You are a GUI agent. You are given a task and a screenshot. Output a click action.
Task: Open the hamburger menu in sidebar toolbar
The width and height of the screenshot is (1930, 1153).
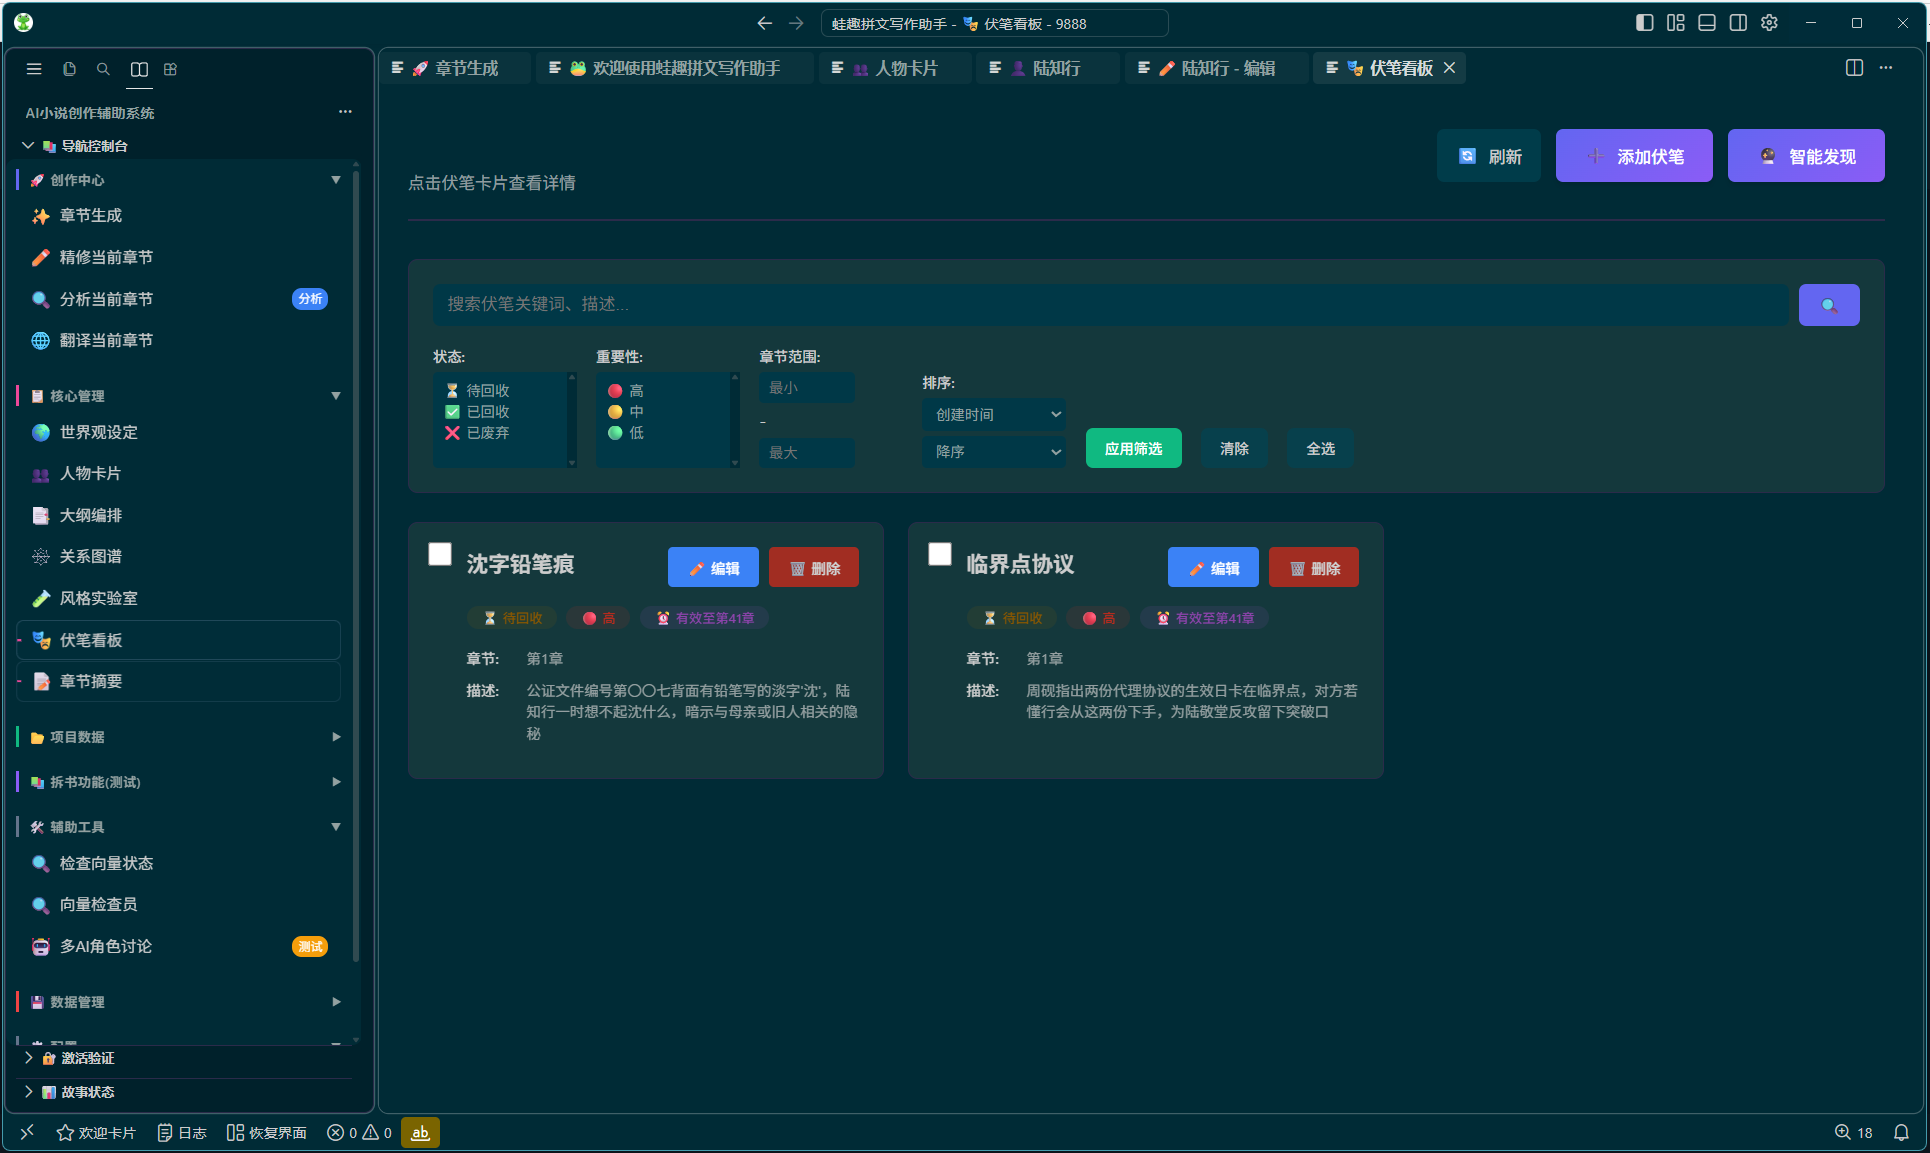coord(34,69)
